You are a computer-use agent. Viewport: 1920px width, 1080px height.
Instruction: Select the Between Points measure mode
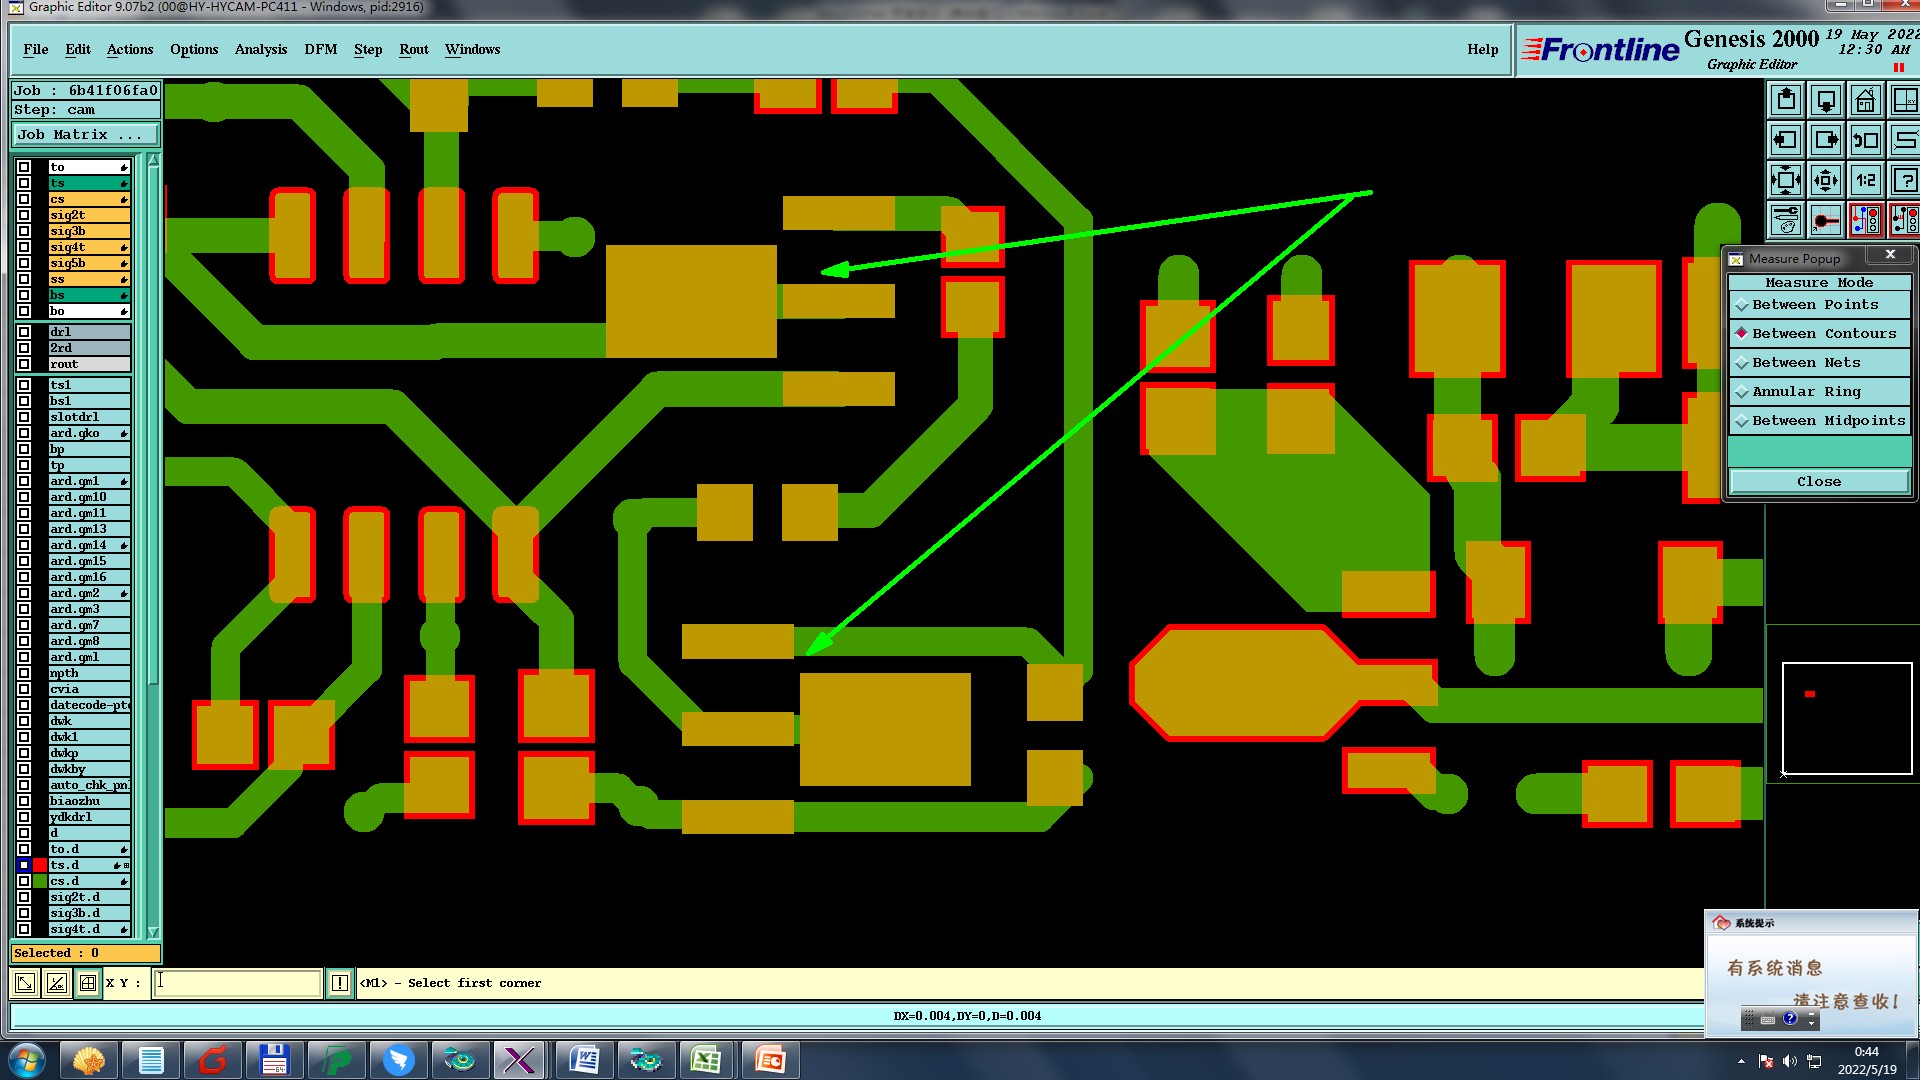click(1814, 305)
